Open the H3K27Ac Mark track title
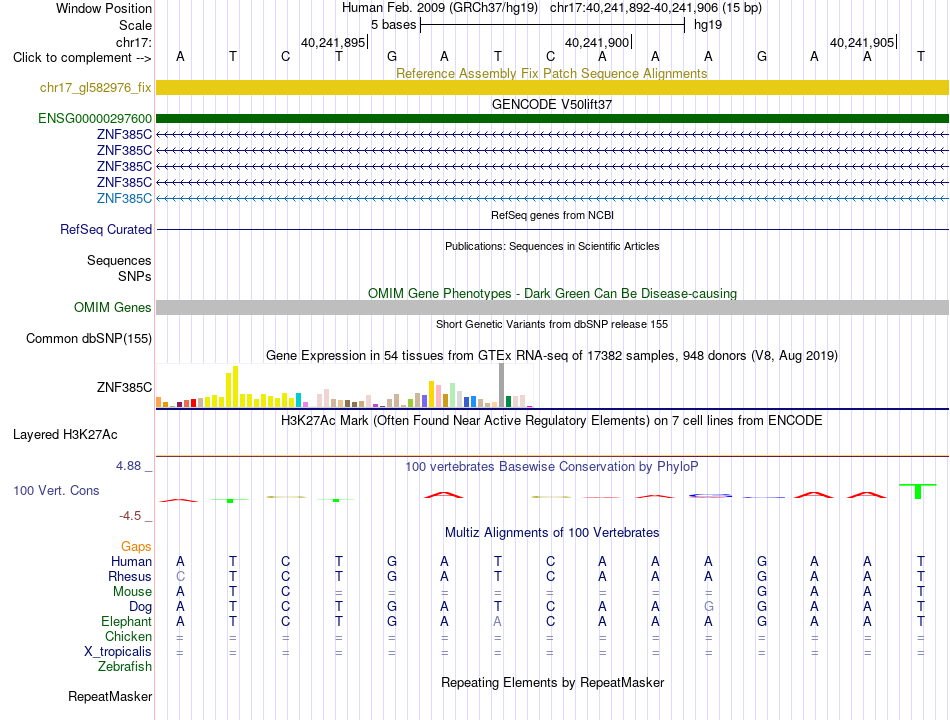This screenshot has width=950, height=720. pos(551,421)
